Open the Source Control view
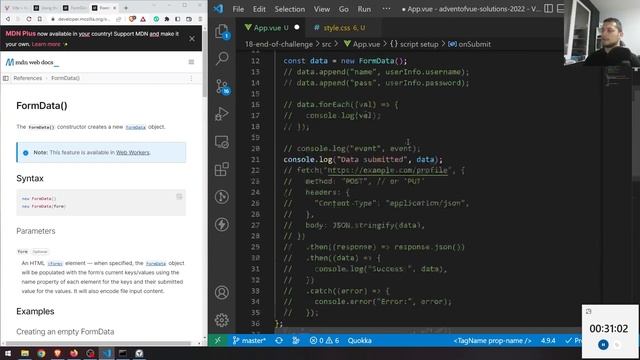 pyautogui.click(x=222, y=87)
